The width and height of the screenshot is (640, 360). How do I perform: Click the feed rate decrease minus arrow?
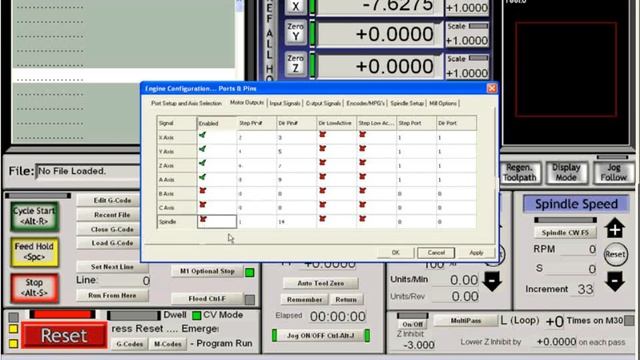pyautogui.click(x=492, y=282)
